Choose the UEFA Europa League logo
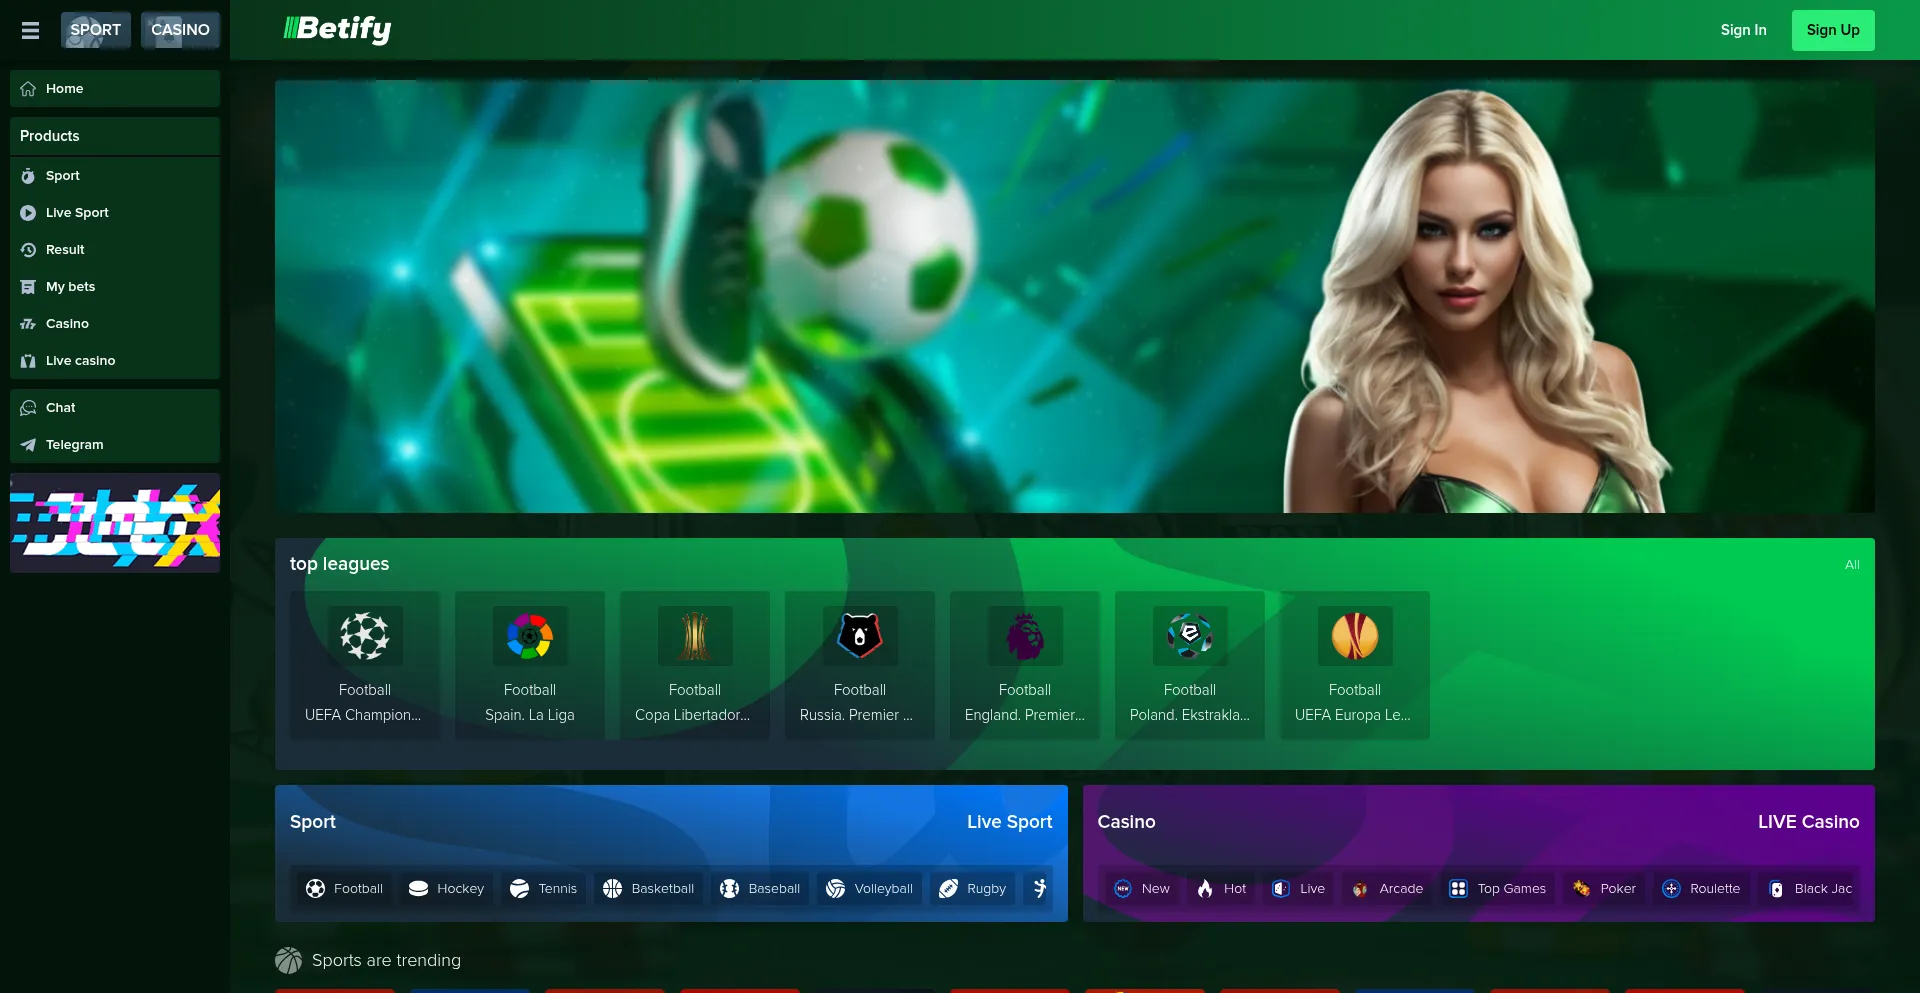The height and width of the screenshot is (993, 1920). click(1355, 636)
